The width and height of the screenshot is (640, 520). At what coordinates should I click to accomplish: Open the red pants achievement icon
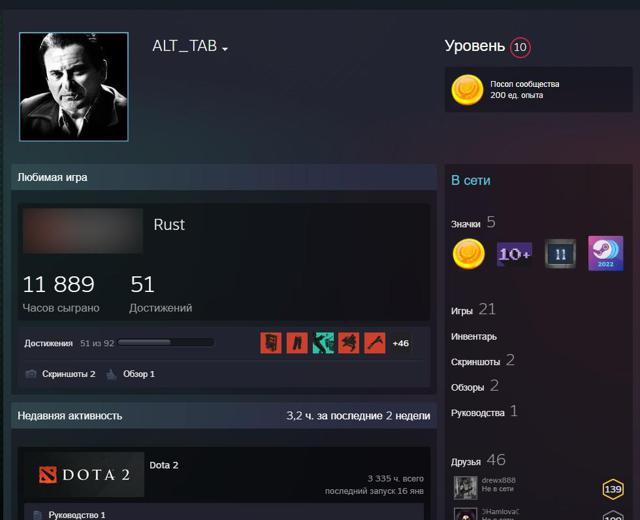297,343
